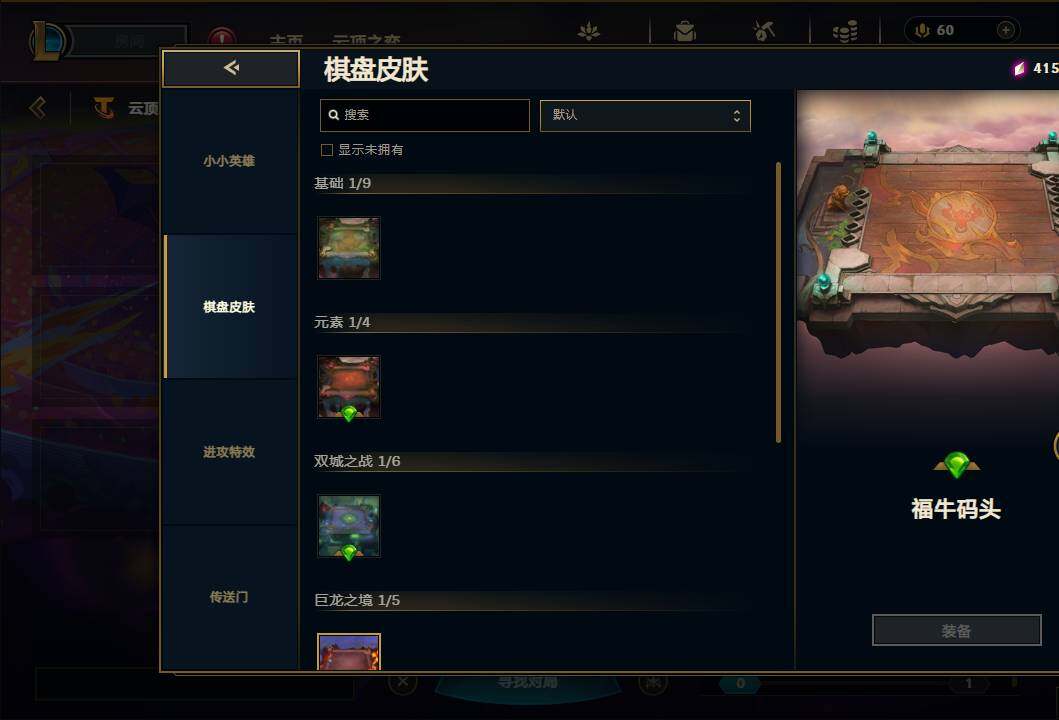1059x720 pixels.
Task: Switch to 小小英雄 tab
Action: 230,161
